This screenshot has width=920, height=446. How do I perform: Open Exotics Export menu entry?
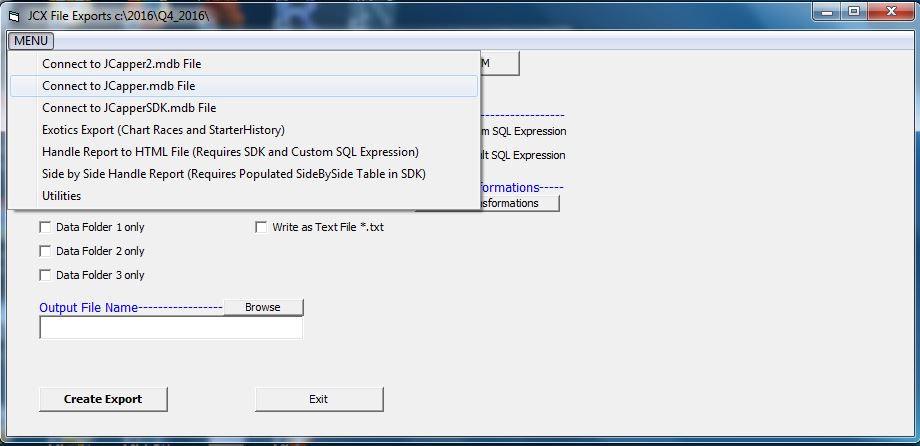point(244,130)
